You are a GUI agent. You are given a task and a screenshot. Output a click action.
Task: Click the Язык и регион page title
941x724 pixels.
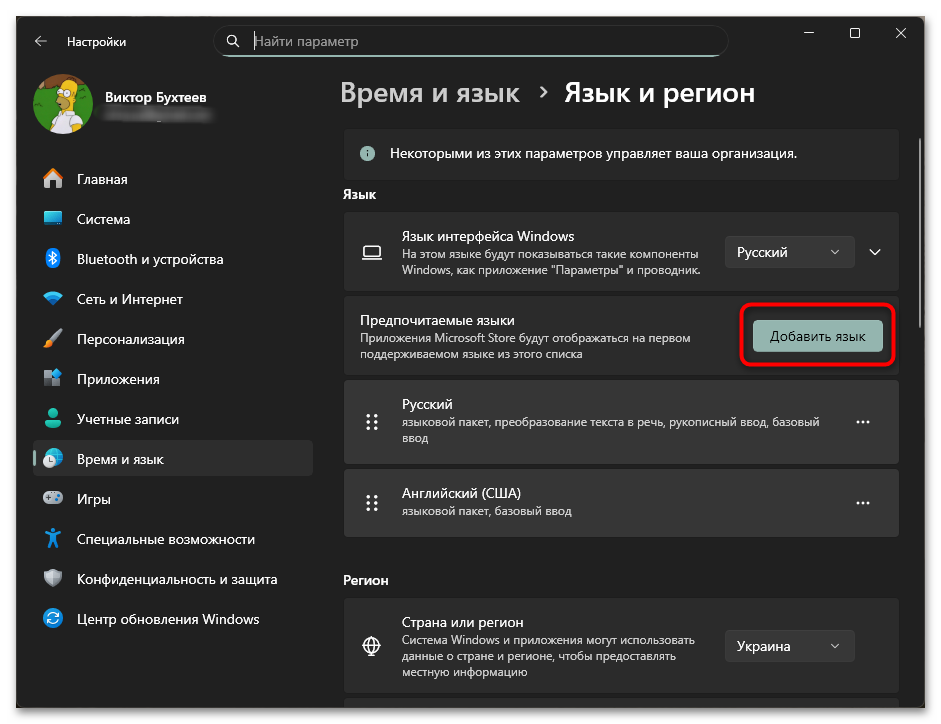659,93
